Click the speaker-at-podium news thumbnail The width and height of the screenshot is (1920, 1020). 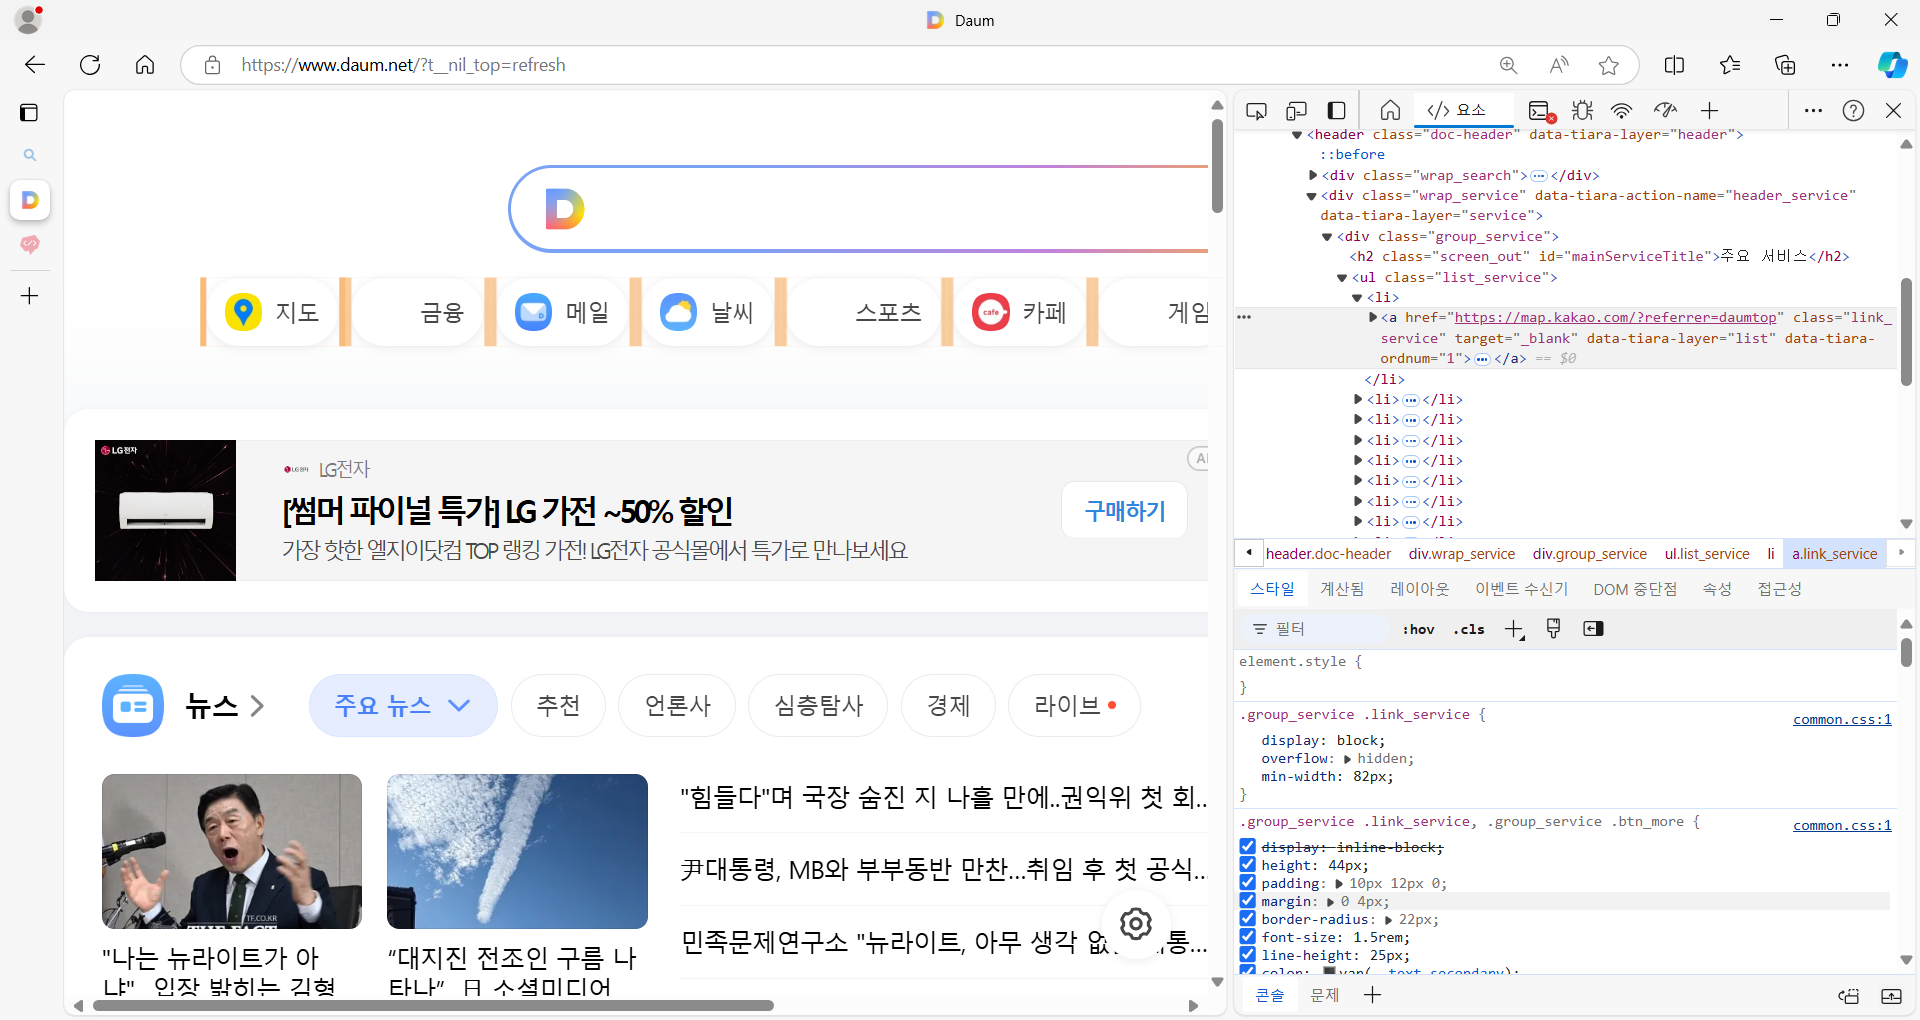coord(232,851)
